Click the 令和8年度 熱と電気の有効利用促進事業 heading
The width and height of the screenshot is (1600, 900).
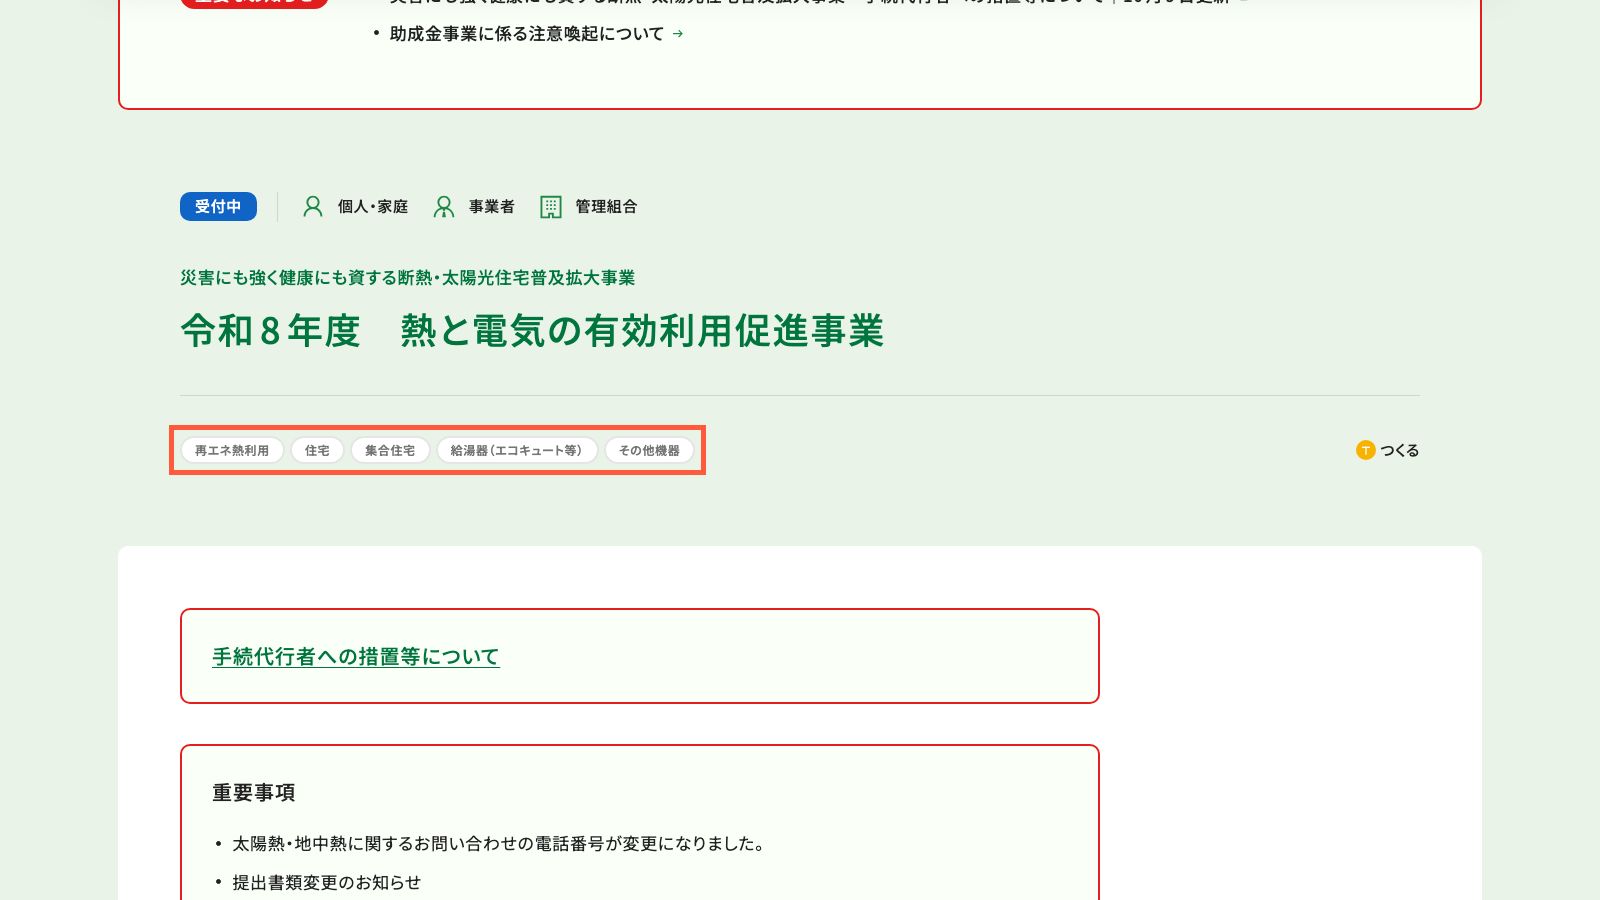click(x=532, y=331)
